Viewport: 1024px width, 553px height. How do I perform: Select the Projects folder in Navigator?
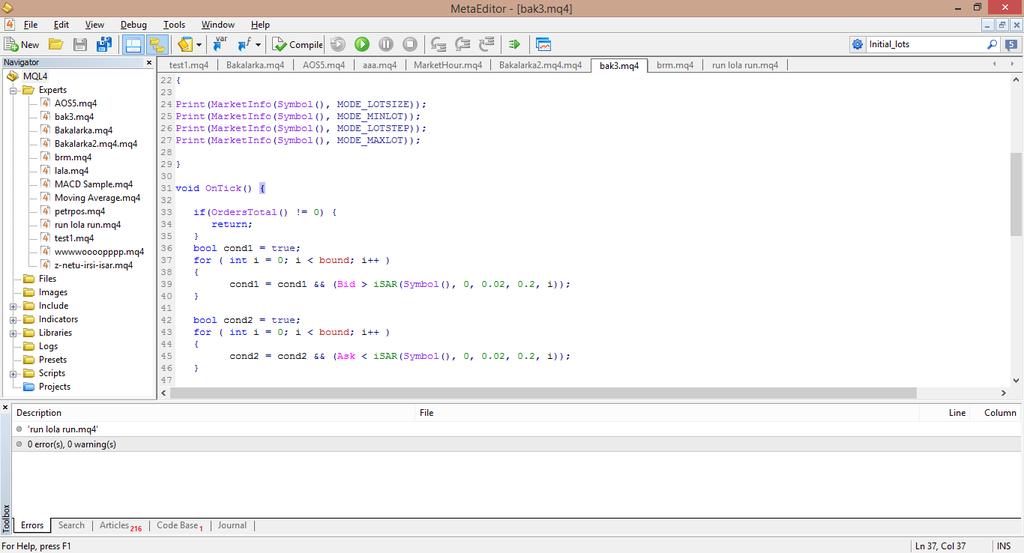click(x=54, y=387)
